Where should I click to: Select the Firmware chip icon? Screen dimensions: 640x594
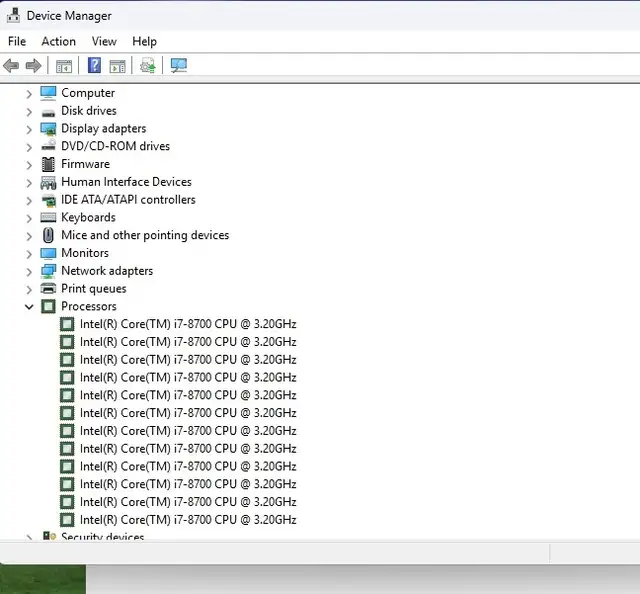pyautogui.click(x=48, y=164)
